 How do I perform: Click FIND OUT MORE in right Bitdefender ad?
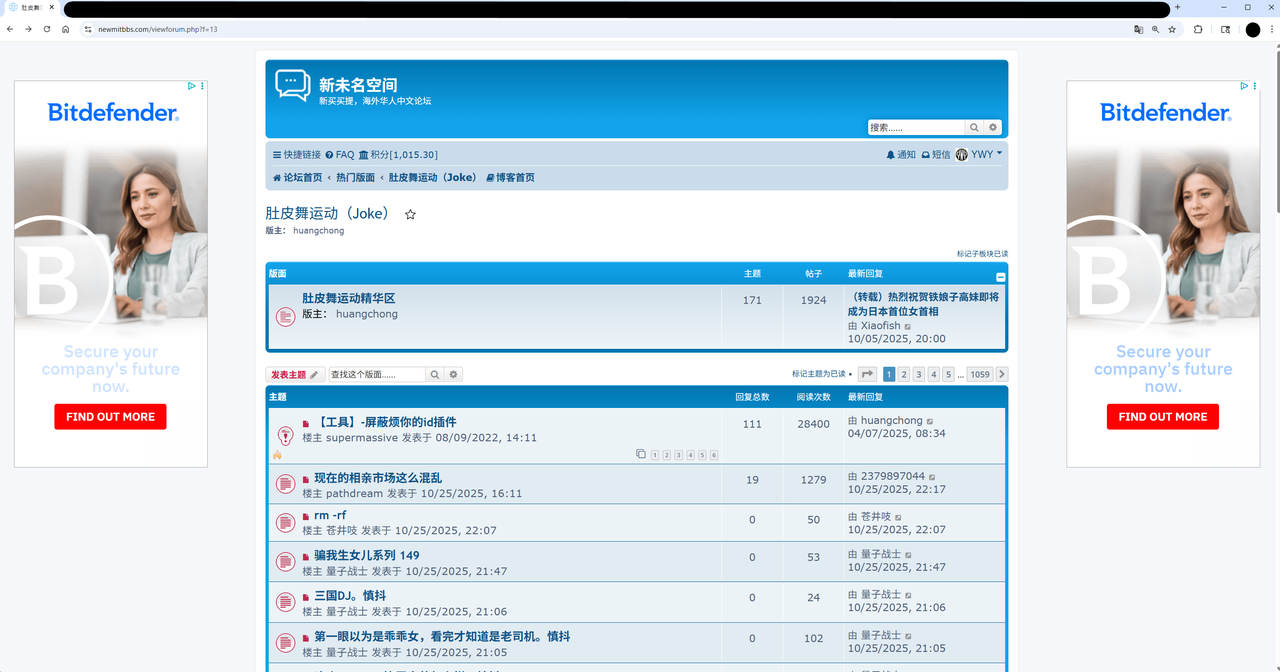coord(1163,417)
